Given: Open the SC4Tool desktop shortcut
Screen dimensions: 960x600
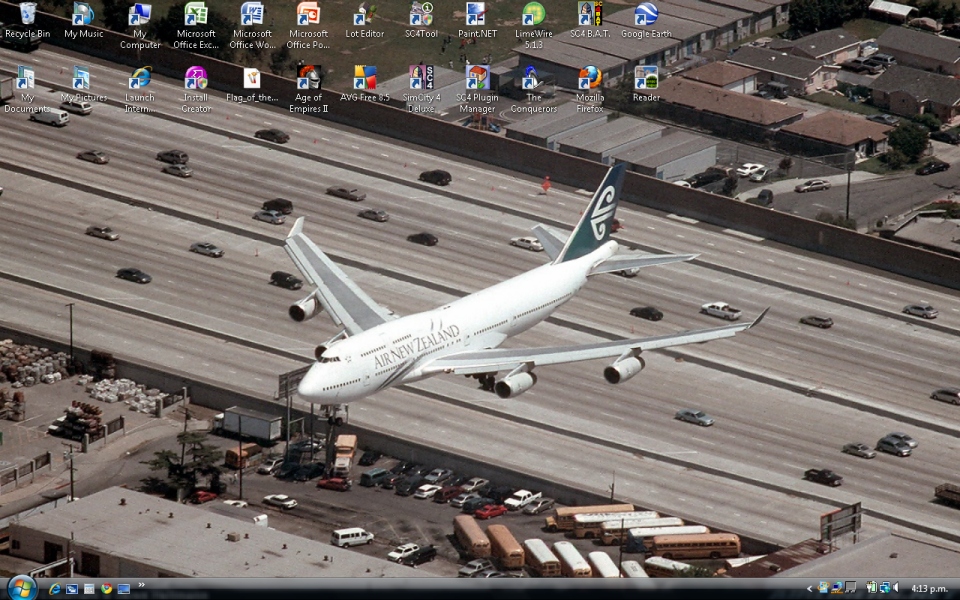Looking at the screenshot, I should [x=421, y=20].
